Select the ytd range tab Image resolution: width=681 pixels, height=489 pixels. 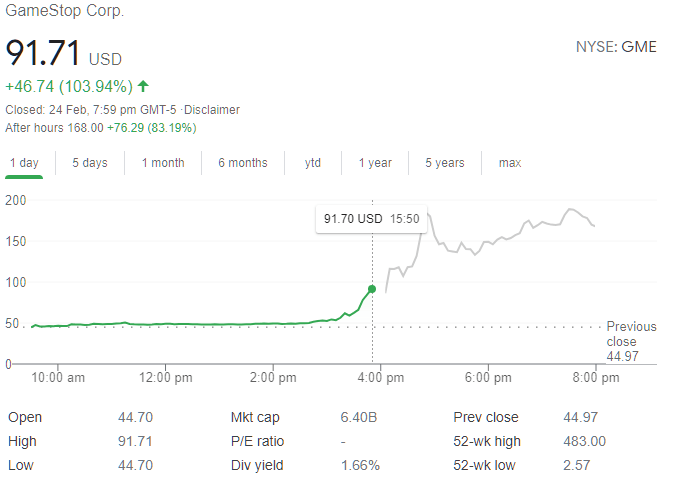point(313,163)
